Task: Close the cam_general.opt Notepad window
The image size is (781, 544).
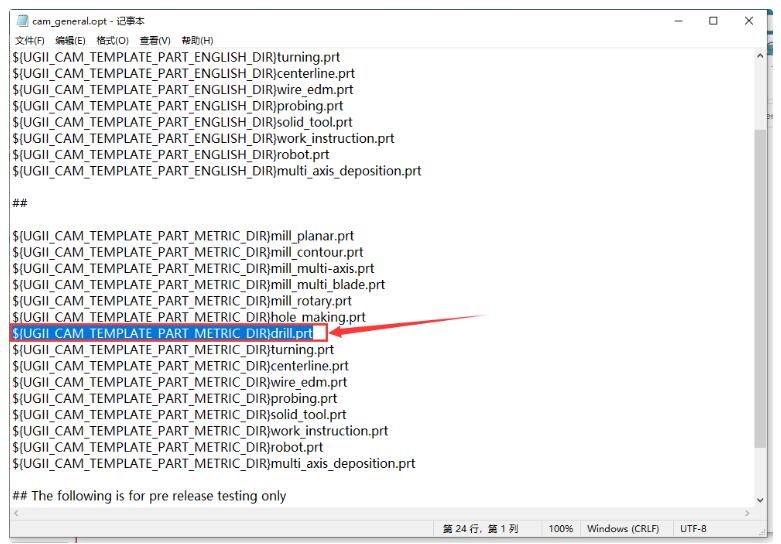Action: [749, 21]
